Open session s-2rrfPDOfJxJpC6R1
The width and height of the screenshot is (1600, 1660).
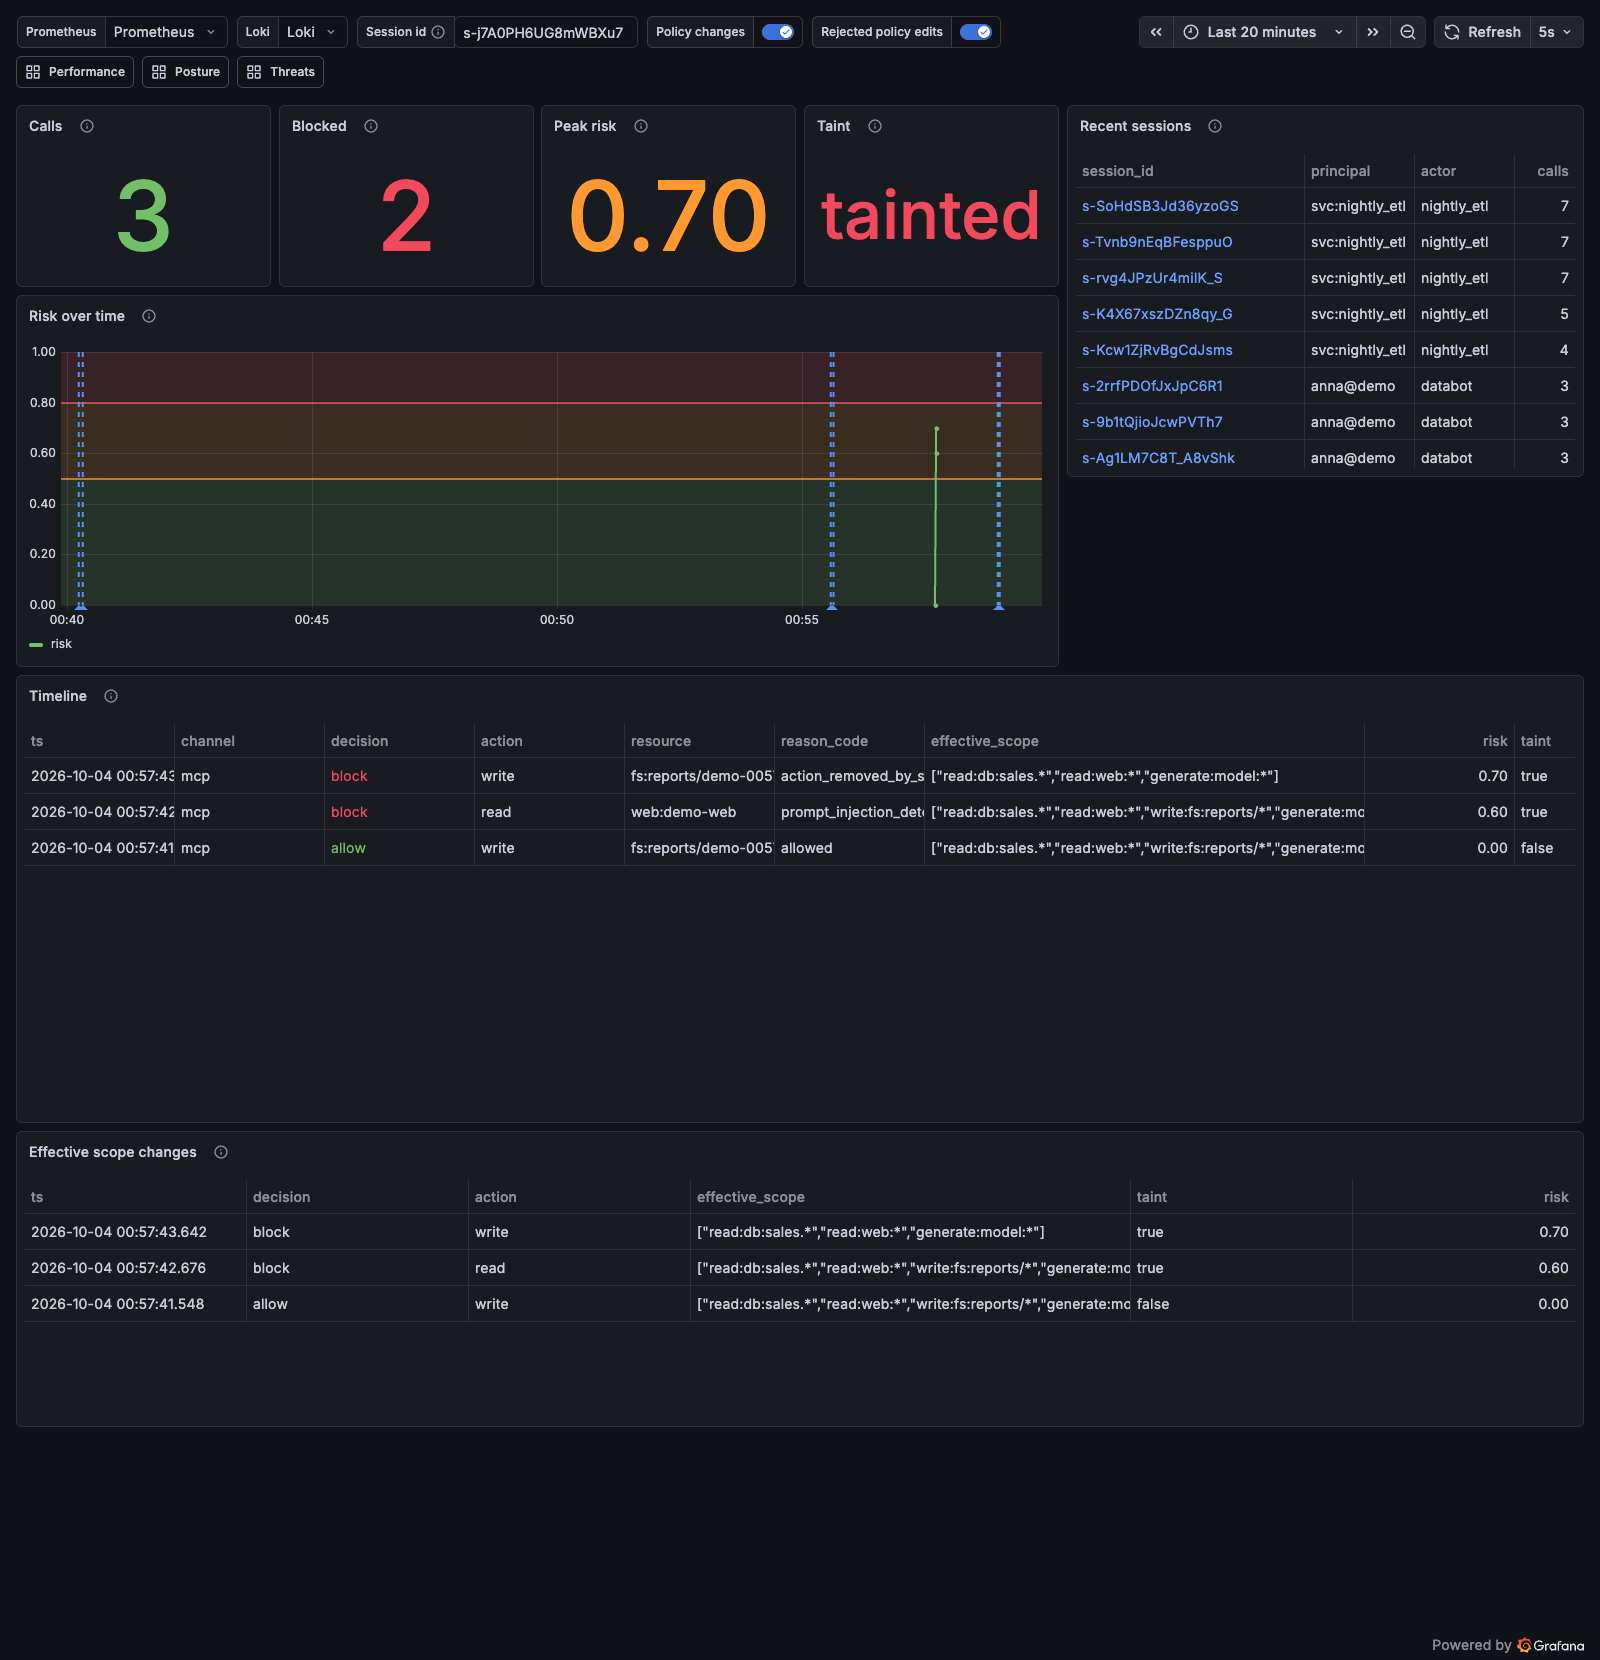pyautogui.click(x=1152, y=386)
